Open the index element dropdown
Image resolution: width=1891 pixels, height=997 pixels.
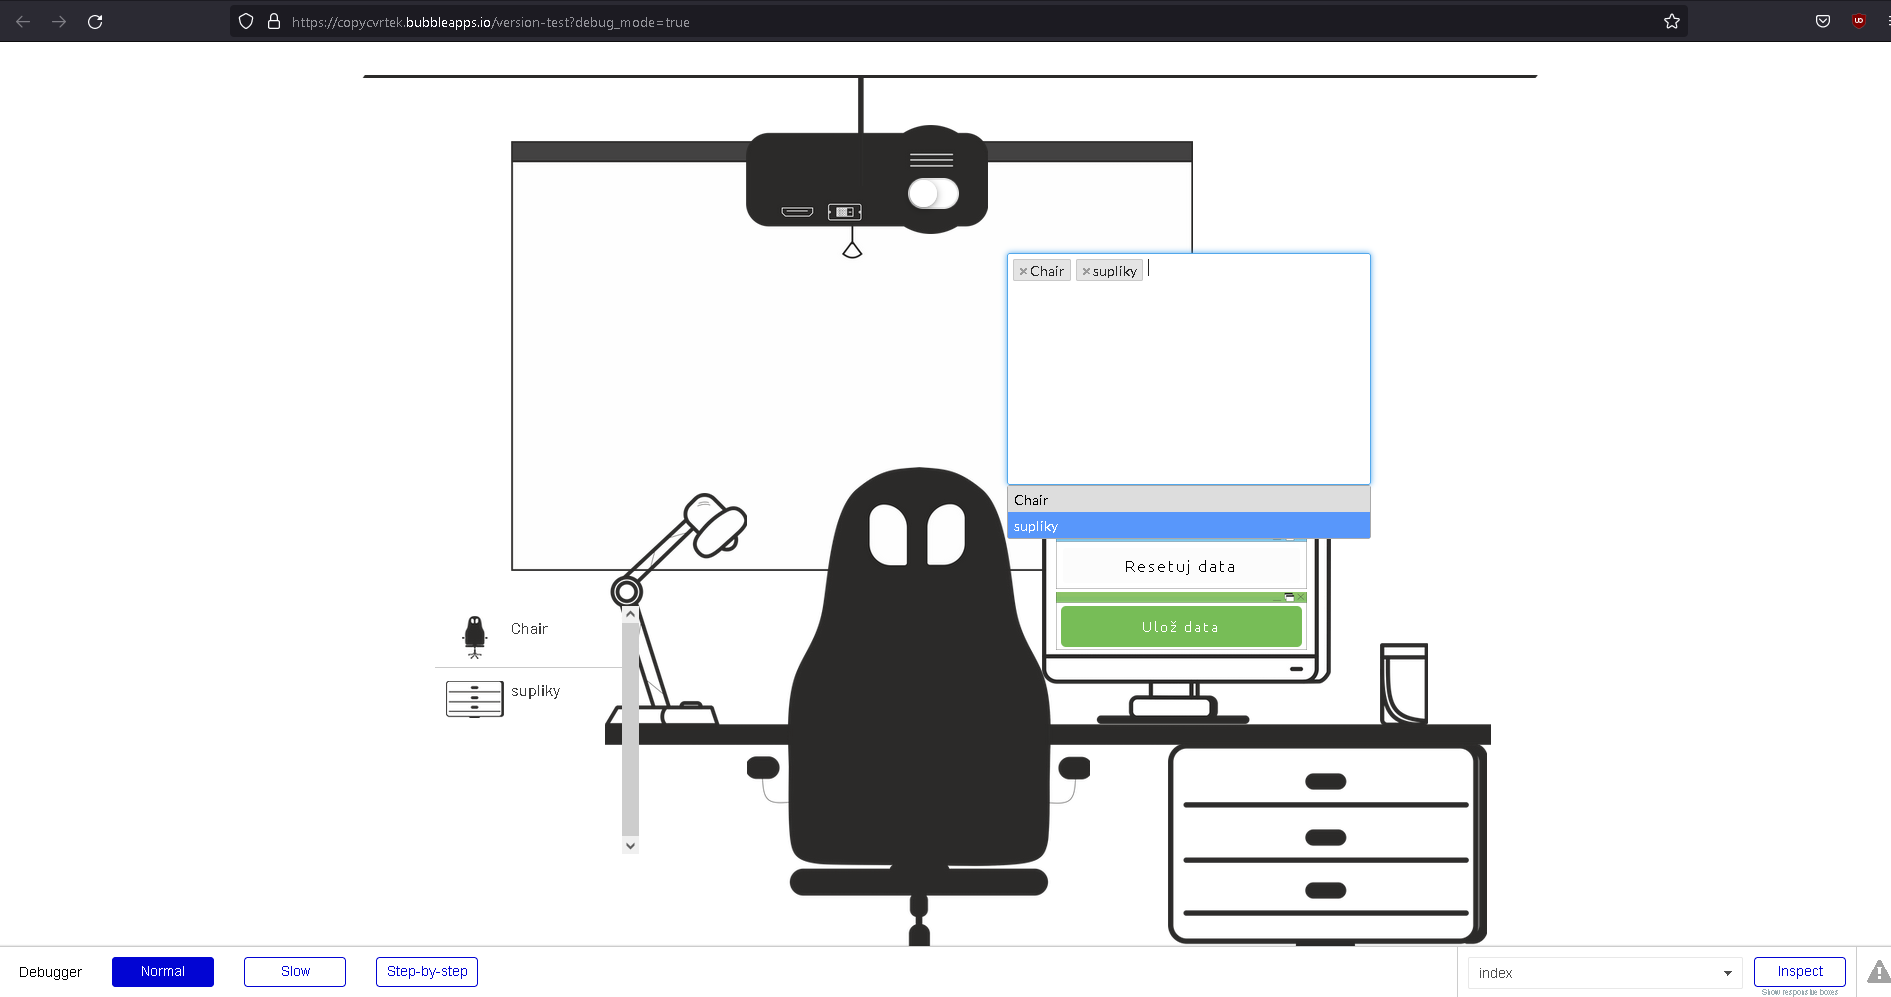click(1604, 973)
